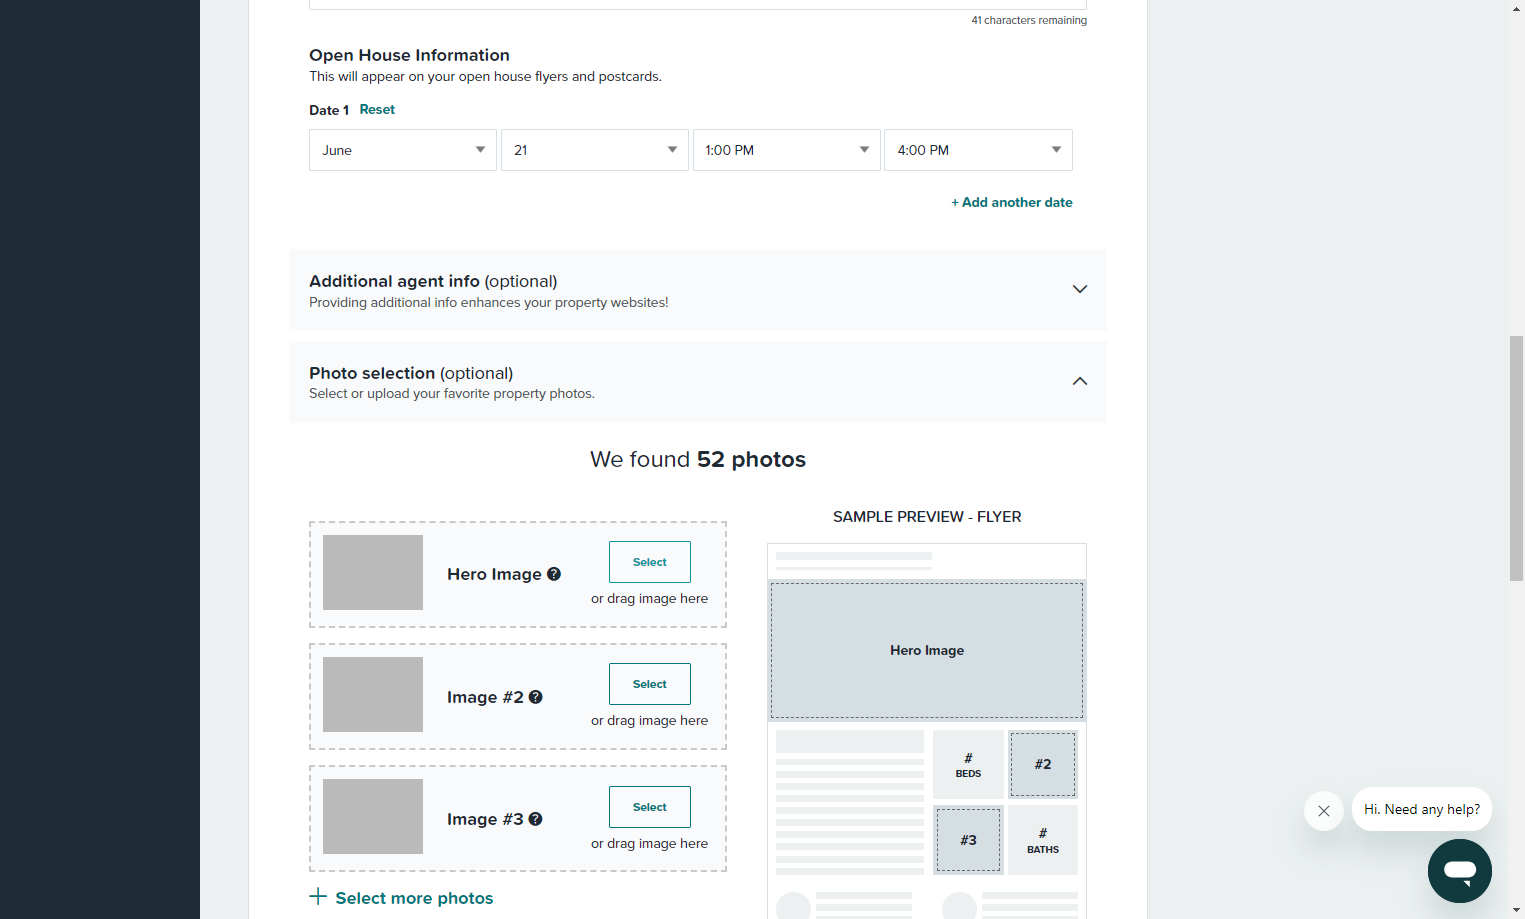1525x919 pixels.
Task: Open the 1:00 PM start time dropdown
Action: [x=787, y=150]
